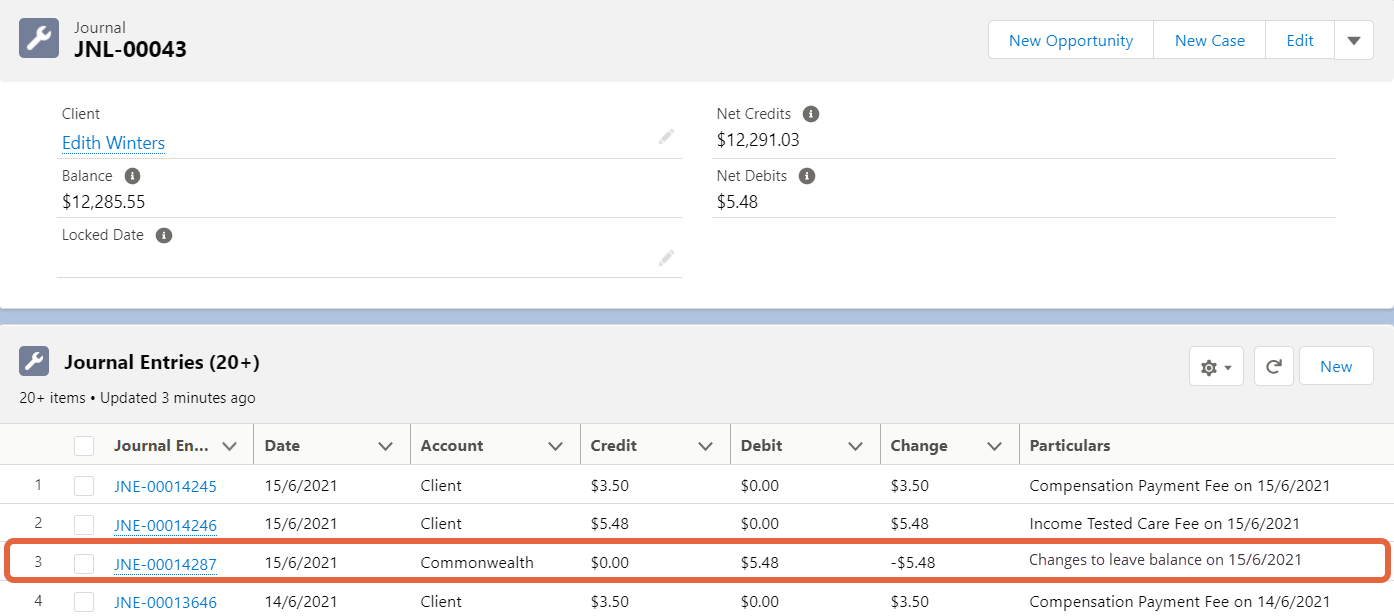Select checkbox for row JNE-00014287

(84, 564)
